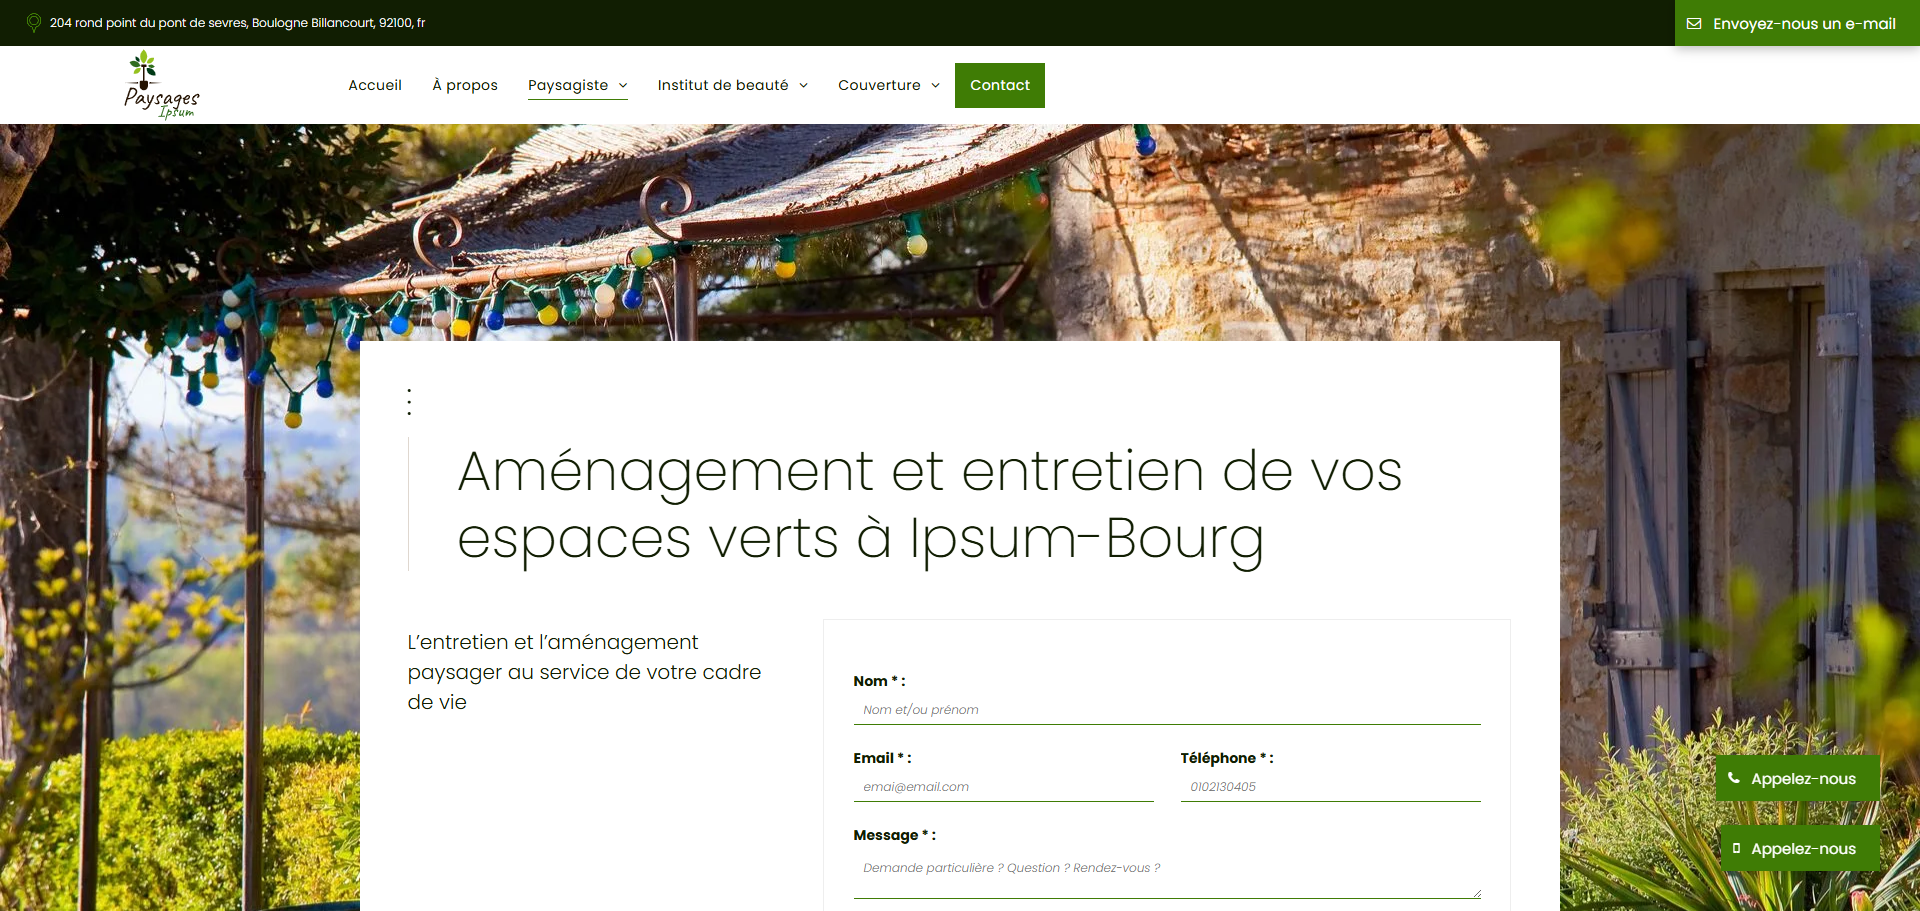The image size is (1920, 911).
Task: Expand the Institut de beauté submenu arrow
Action: point(803,85)
